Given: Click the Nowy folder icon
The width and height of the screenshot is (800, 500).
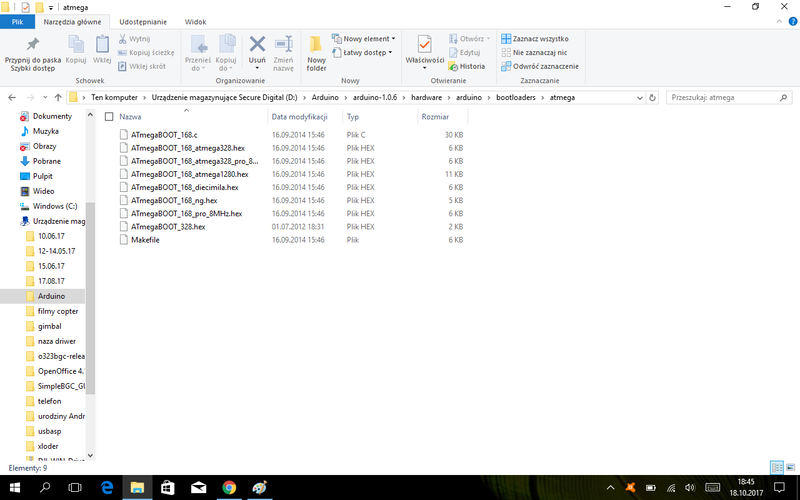Looking at the screenshot, I should pyautogui.click(x=316, y=52).
